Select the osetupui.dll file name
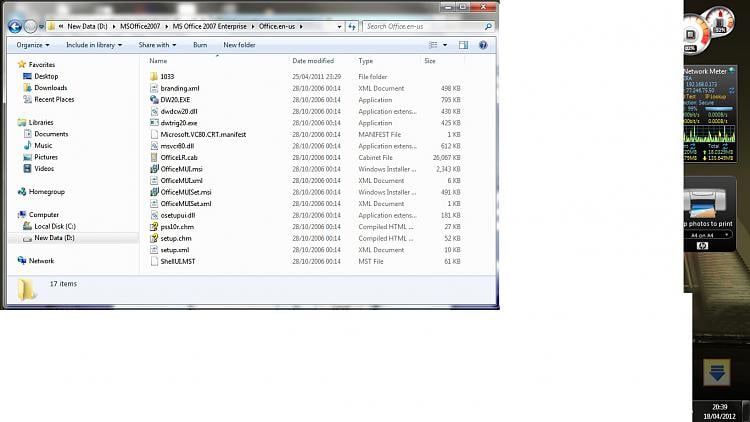750x422 pixels. pos(178,215)
